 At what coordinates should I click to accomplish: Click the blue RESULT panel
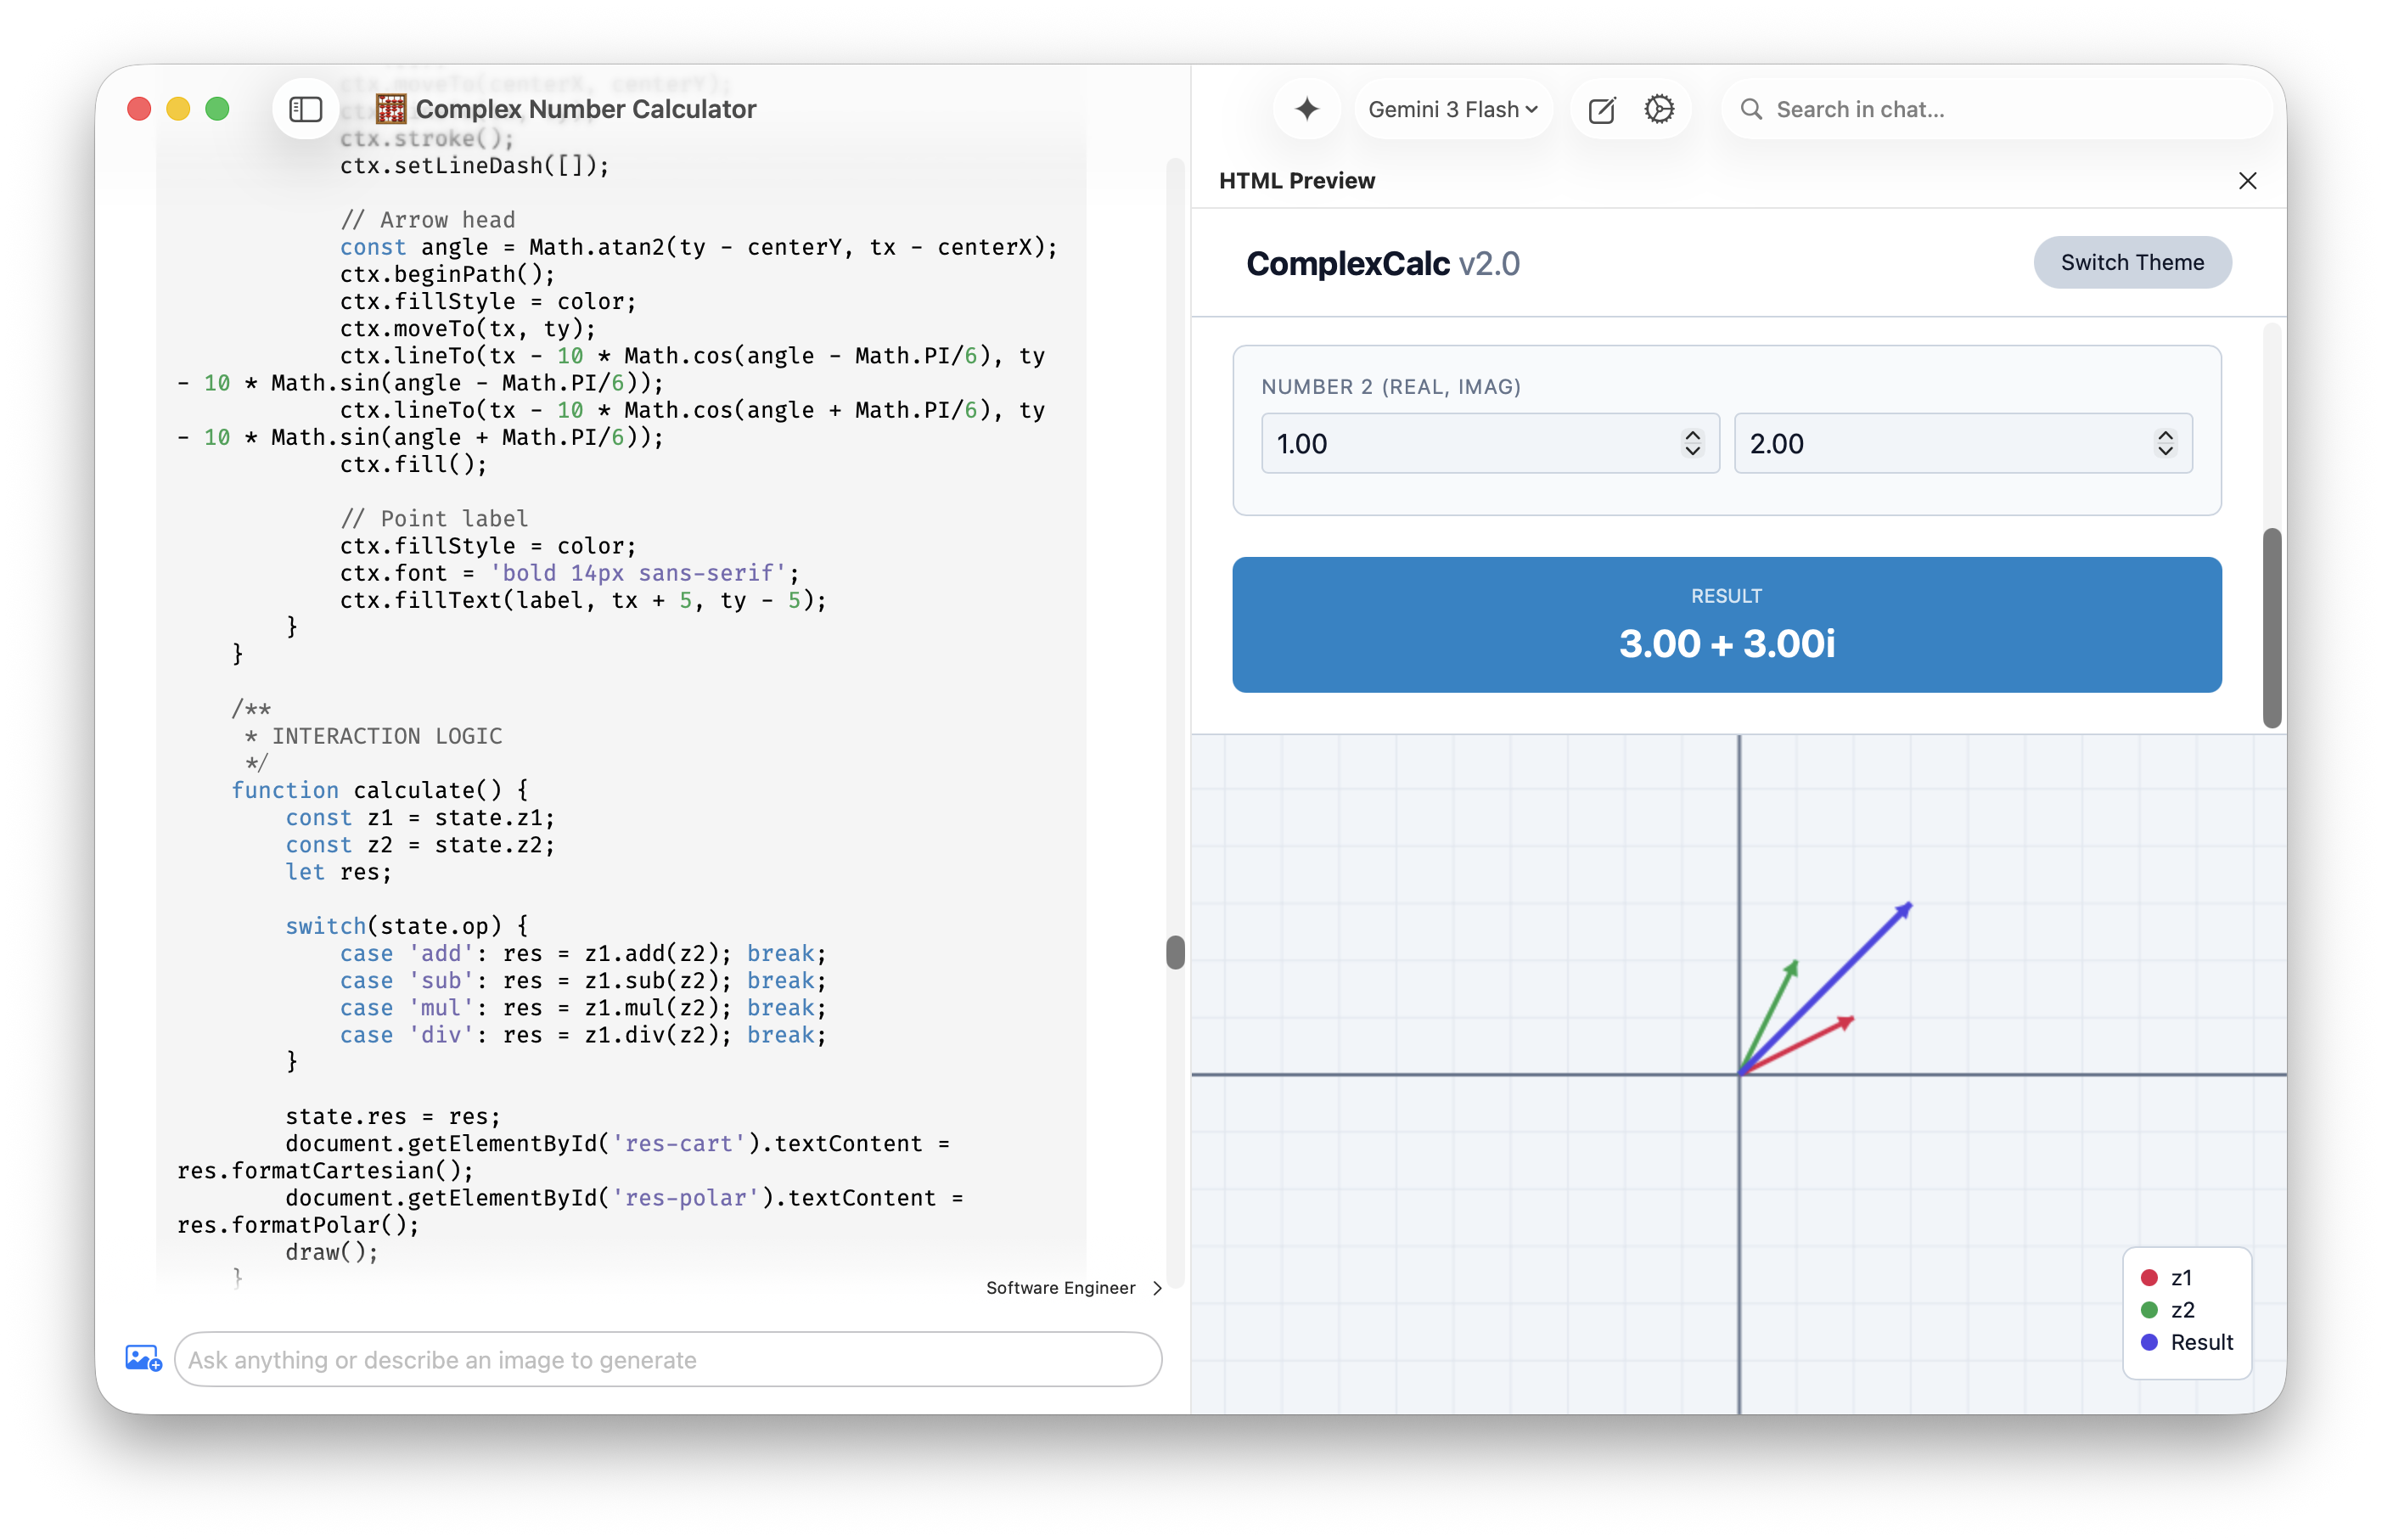coord(1726,624)
